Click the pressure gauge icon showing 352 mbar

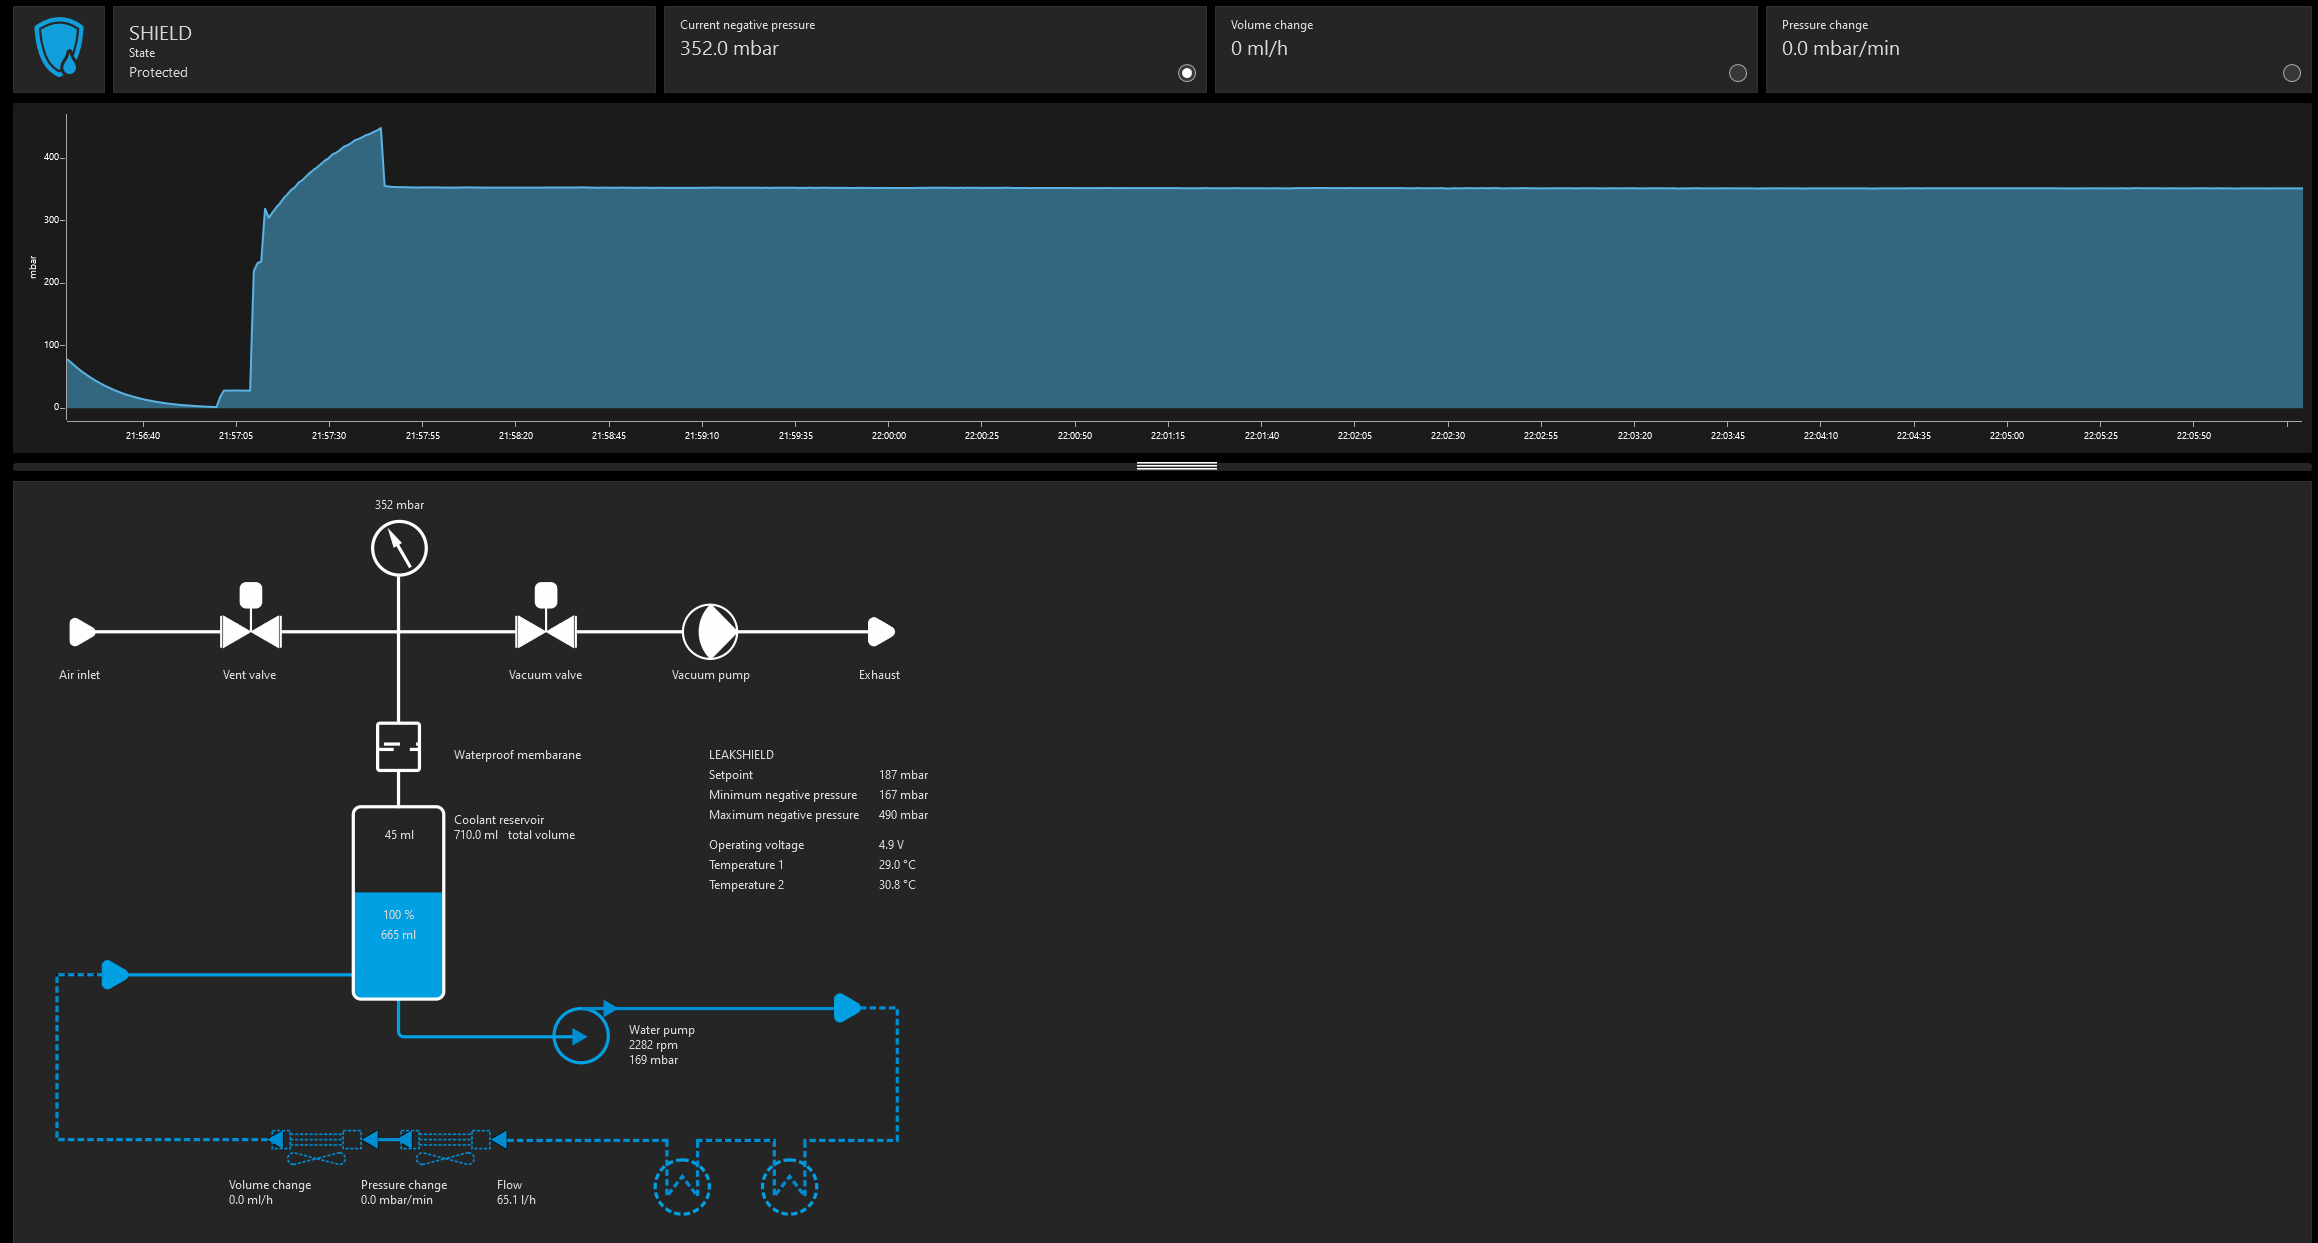tap(399, 548)
